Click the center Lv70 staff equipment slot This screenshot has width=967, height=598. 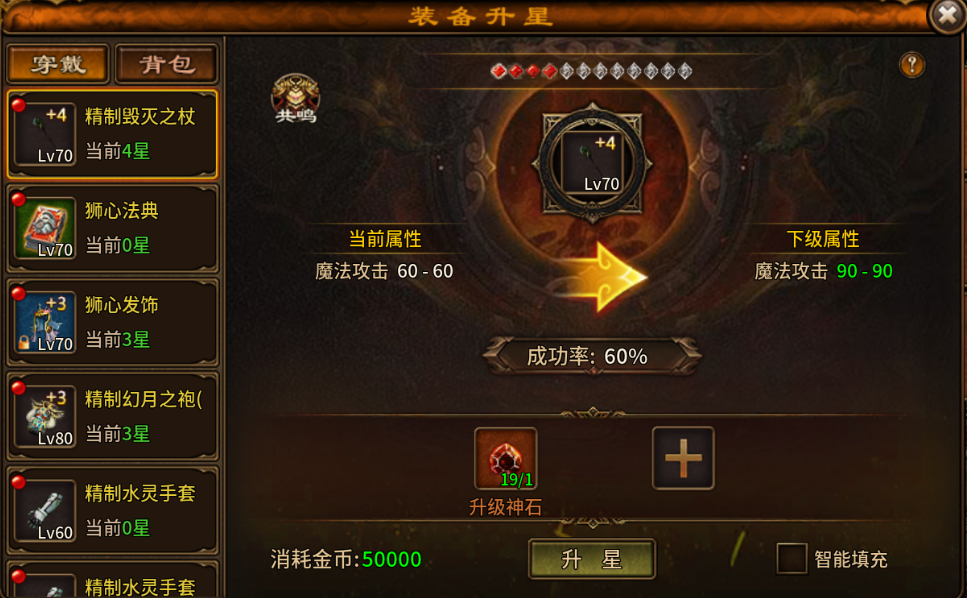[x=592, y=163]
